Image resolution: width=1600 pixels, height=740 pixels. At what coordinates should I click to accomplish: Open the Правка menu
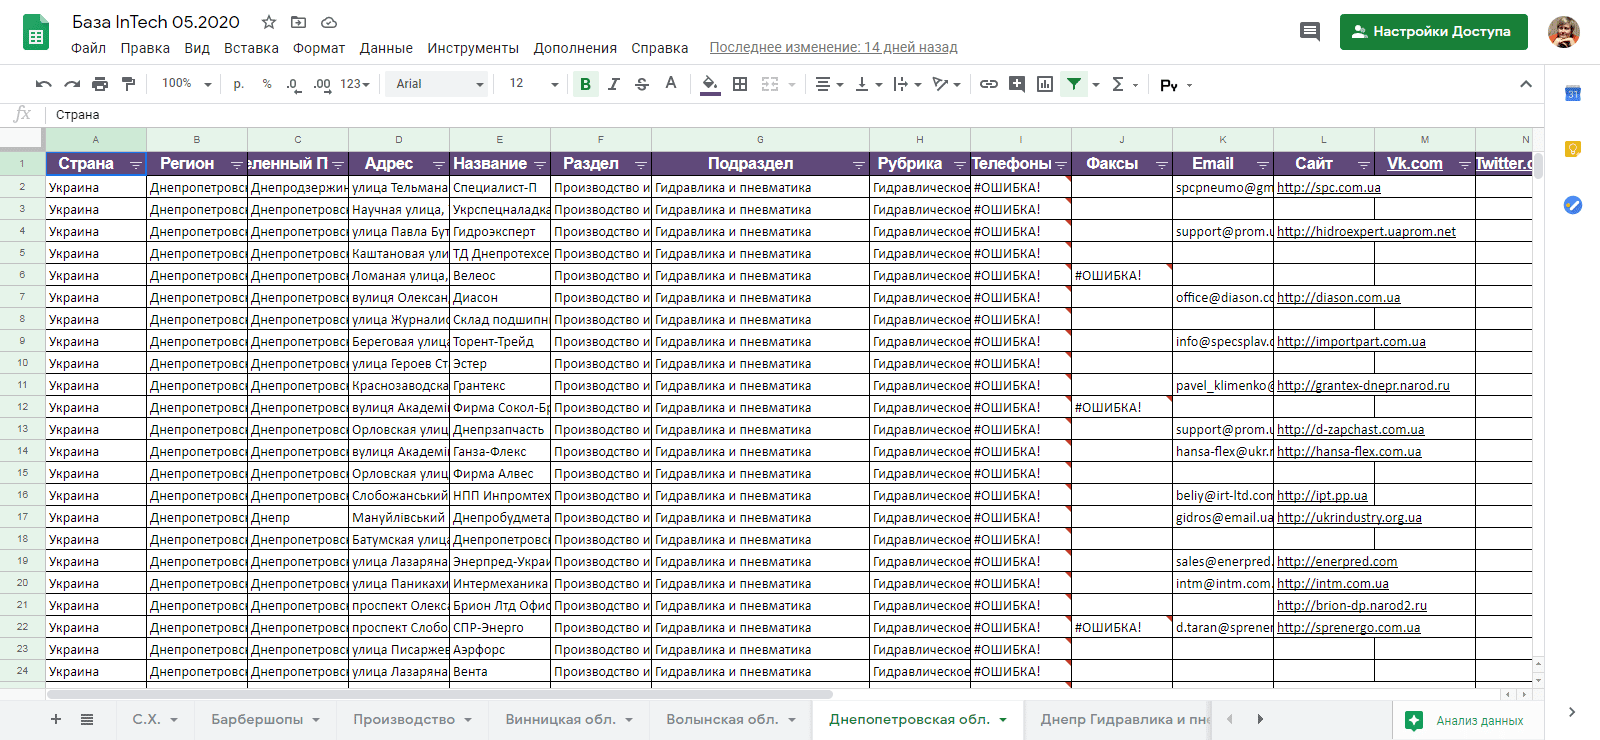(145, 48)
